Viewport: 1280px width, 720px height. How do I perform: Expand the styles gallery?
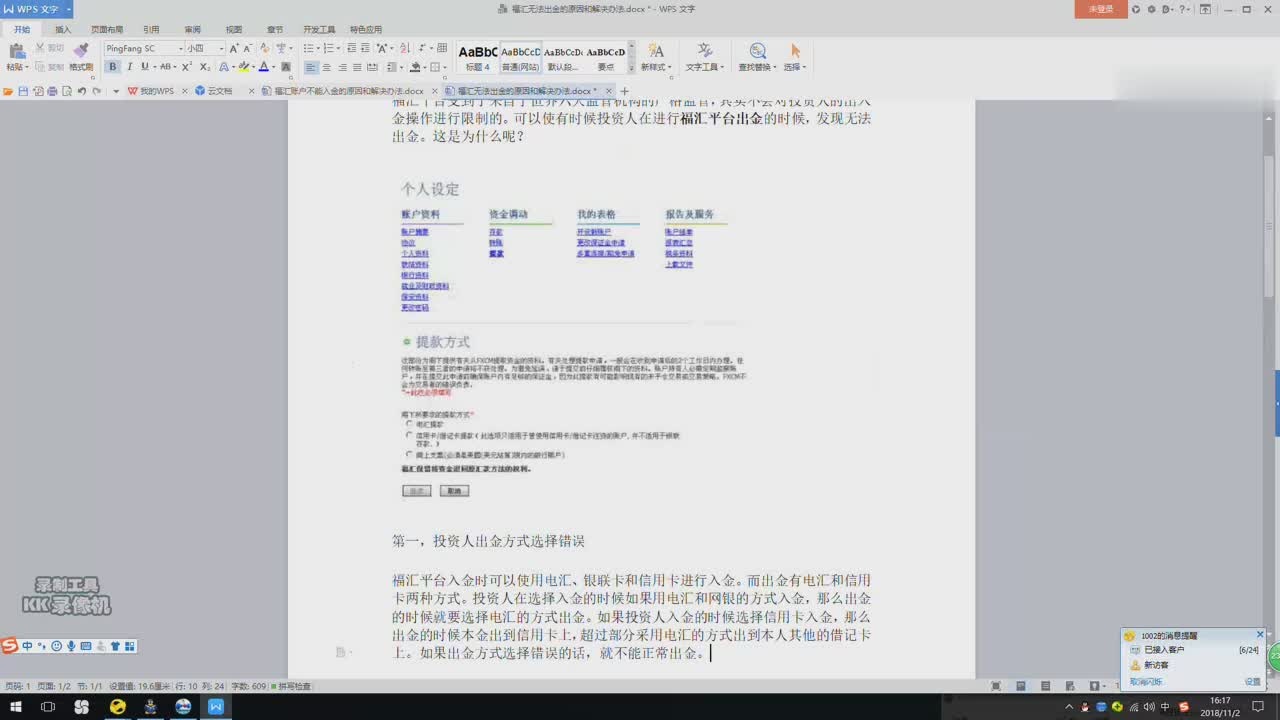pyautogui.click(x=631, y=68)
